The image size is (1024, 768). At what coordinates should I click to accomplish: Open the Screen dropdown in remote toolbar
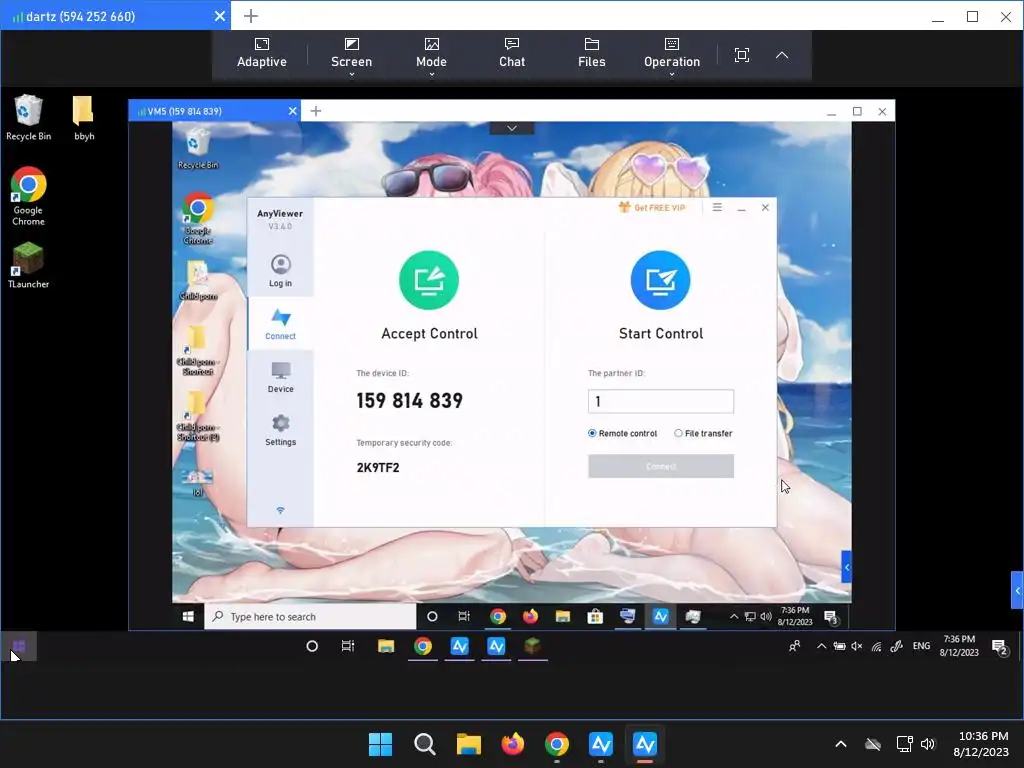tap(351, 56)
